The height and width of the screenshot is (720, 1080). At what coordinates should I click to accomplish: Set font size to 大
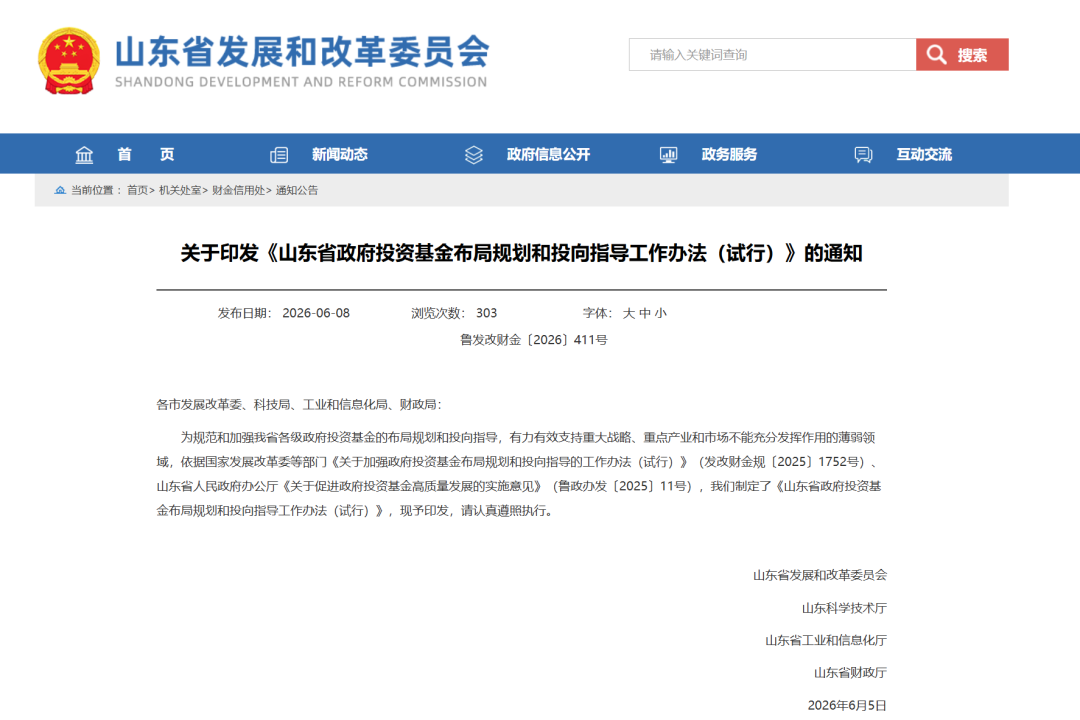click(628, 313)
